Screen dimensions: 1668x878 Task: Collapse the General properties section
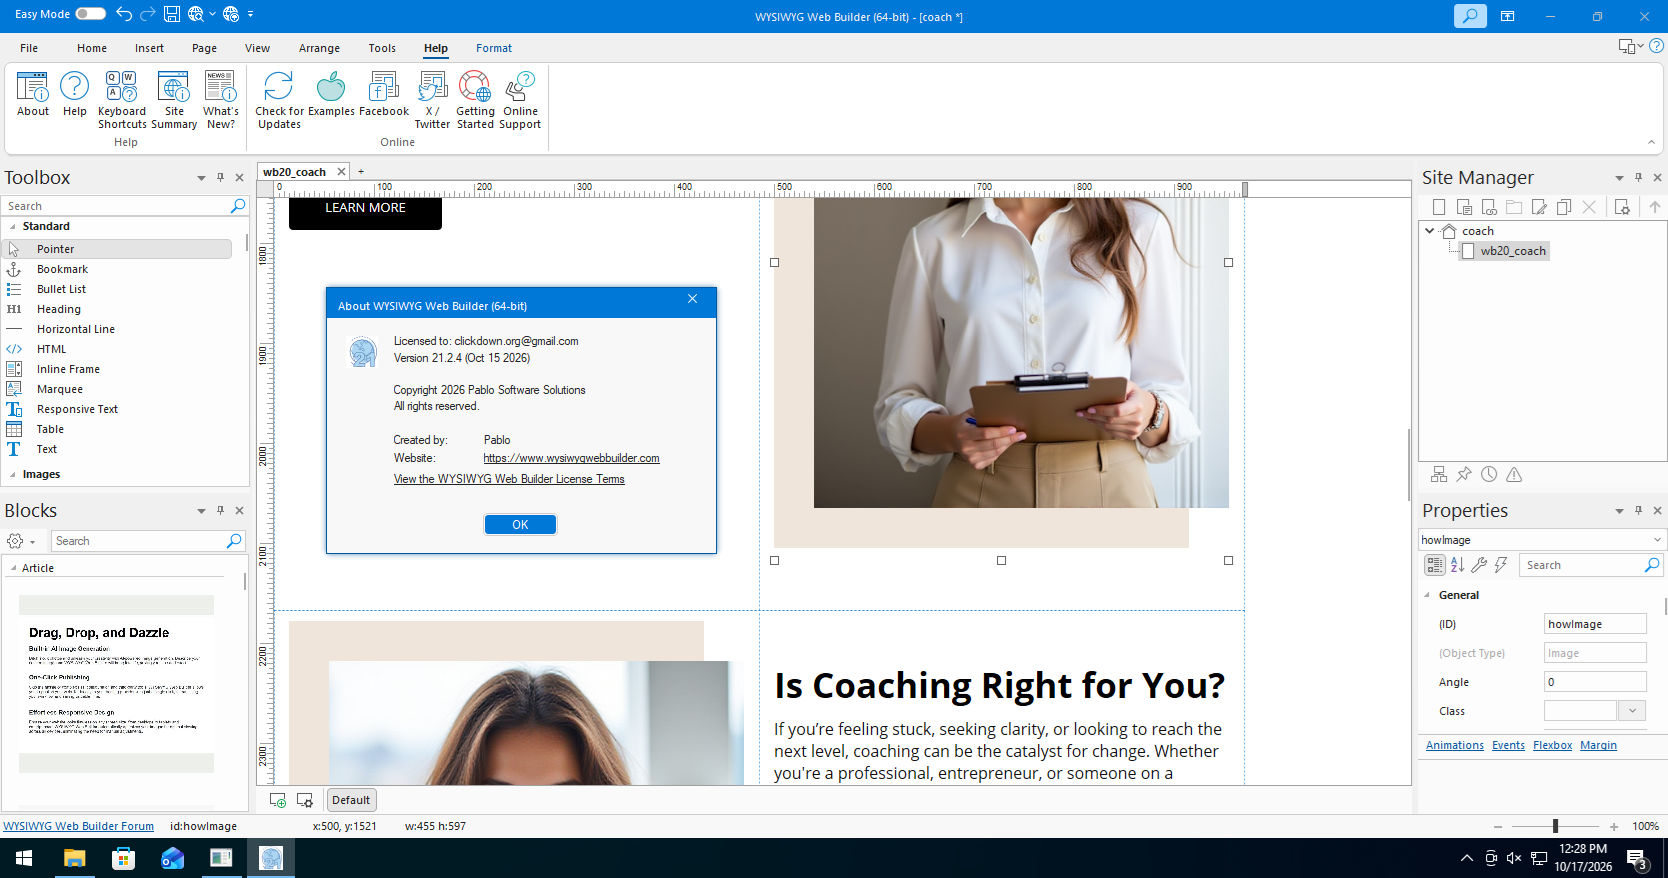[1427, 595]
